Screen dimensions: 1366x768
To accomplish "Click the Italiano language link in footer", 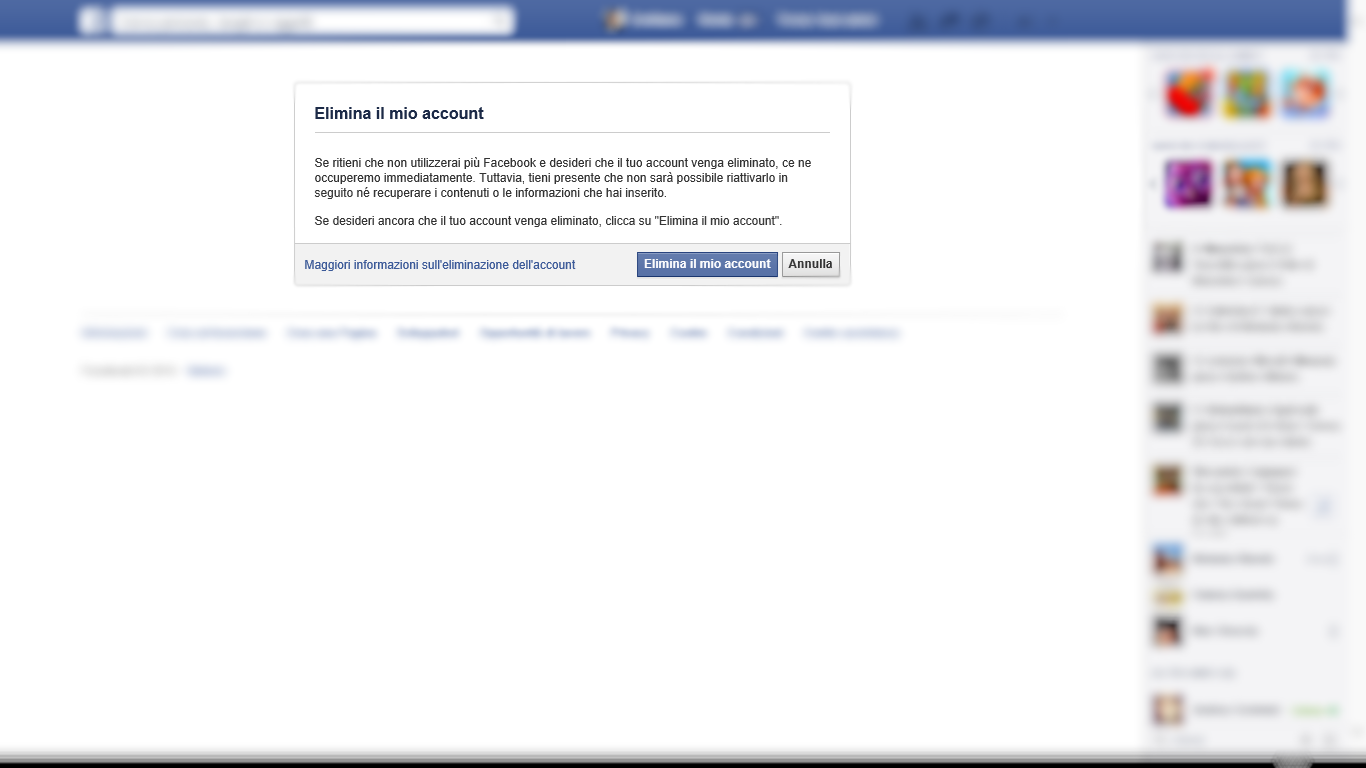I will pyautogui.click(x=207, y=371).
